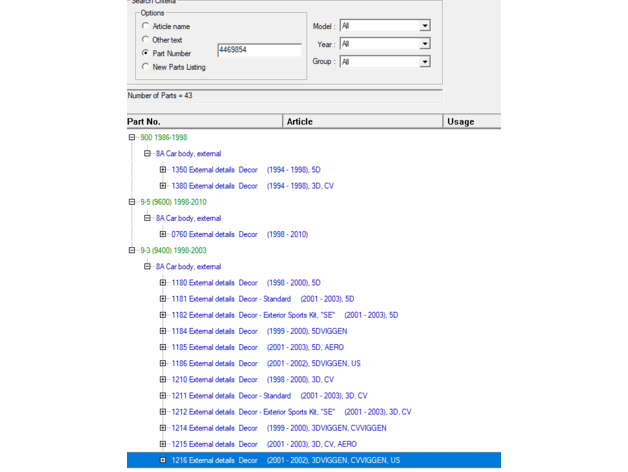Choose the Part Number radio option
628x472 pixels.
tap(145, 53)
